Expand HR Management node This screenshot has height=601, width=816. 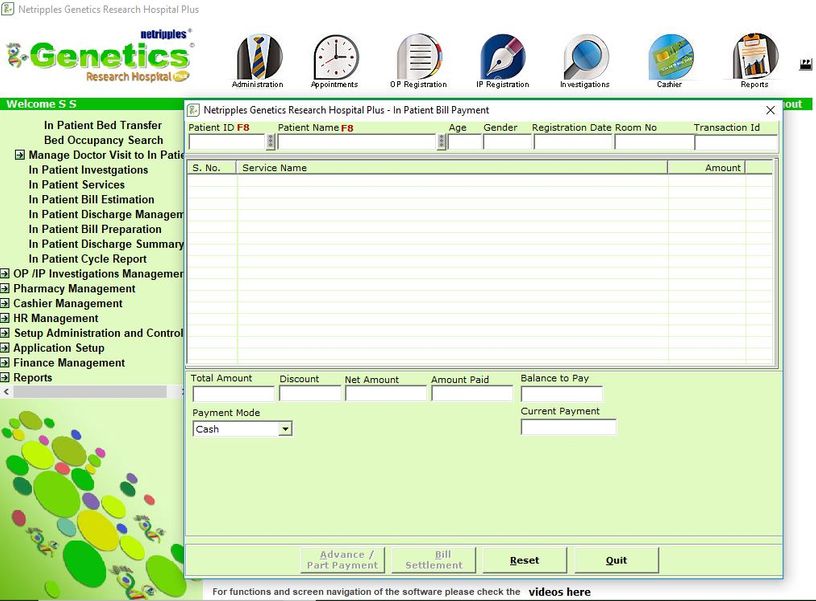click(x=5, y=318)
